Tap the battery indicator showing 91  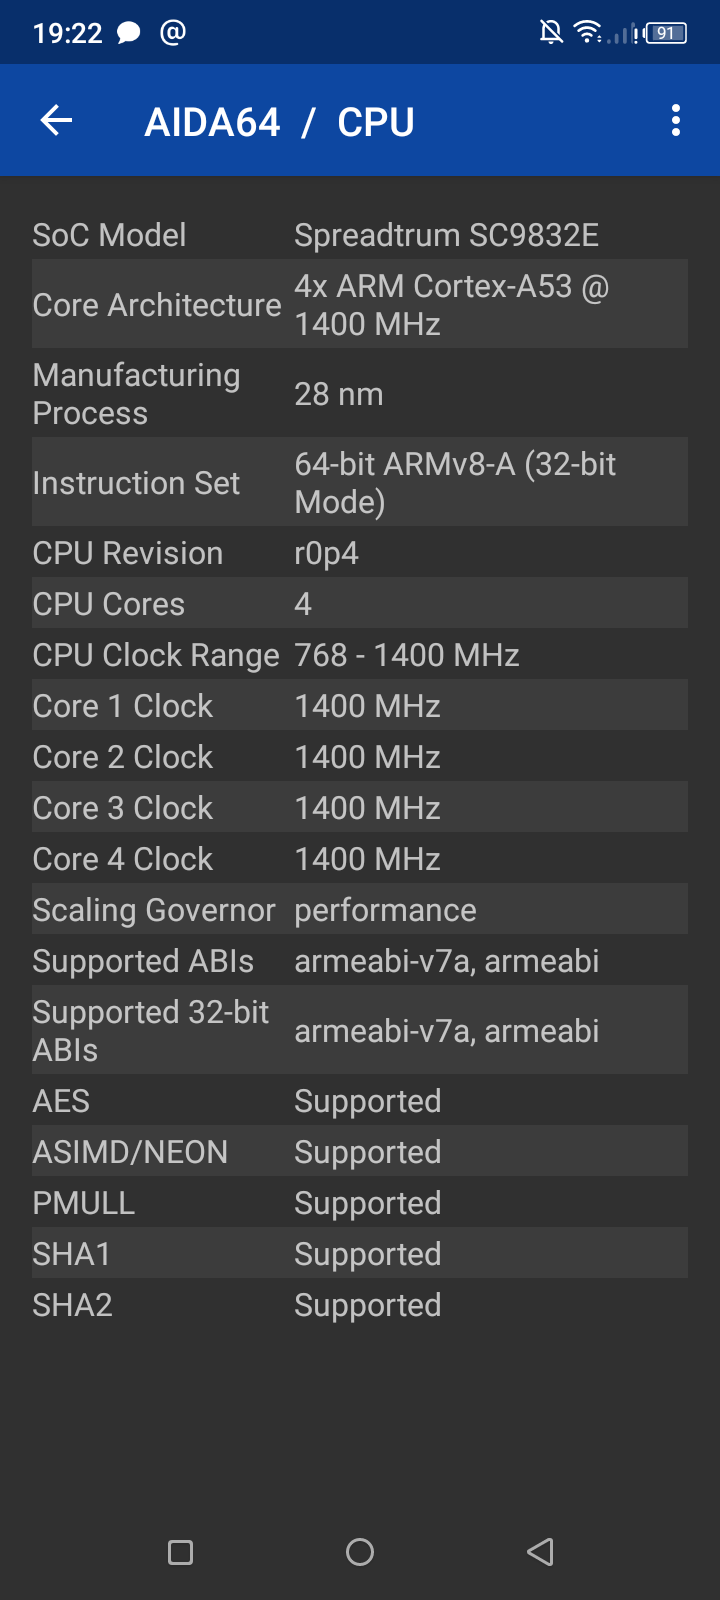point(663,31)
